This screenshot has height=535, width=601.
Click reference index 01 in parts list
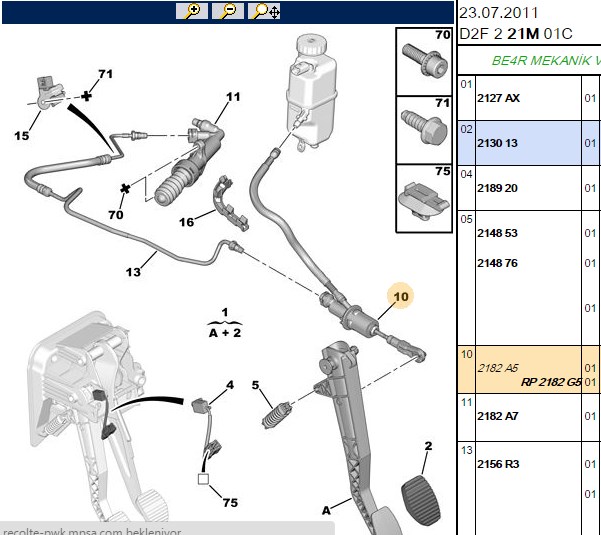tap(466, 84)
